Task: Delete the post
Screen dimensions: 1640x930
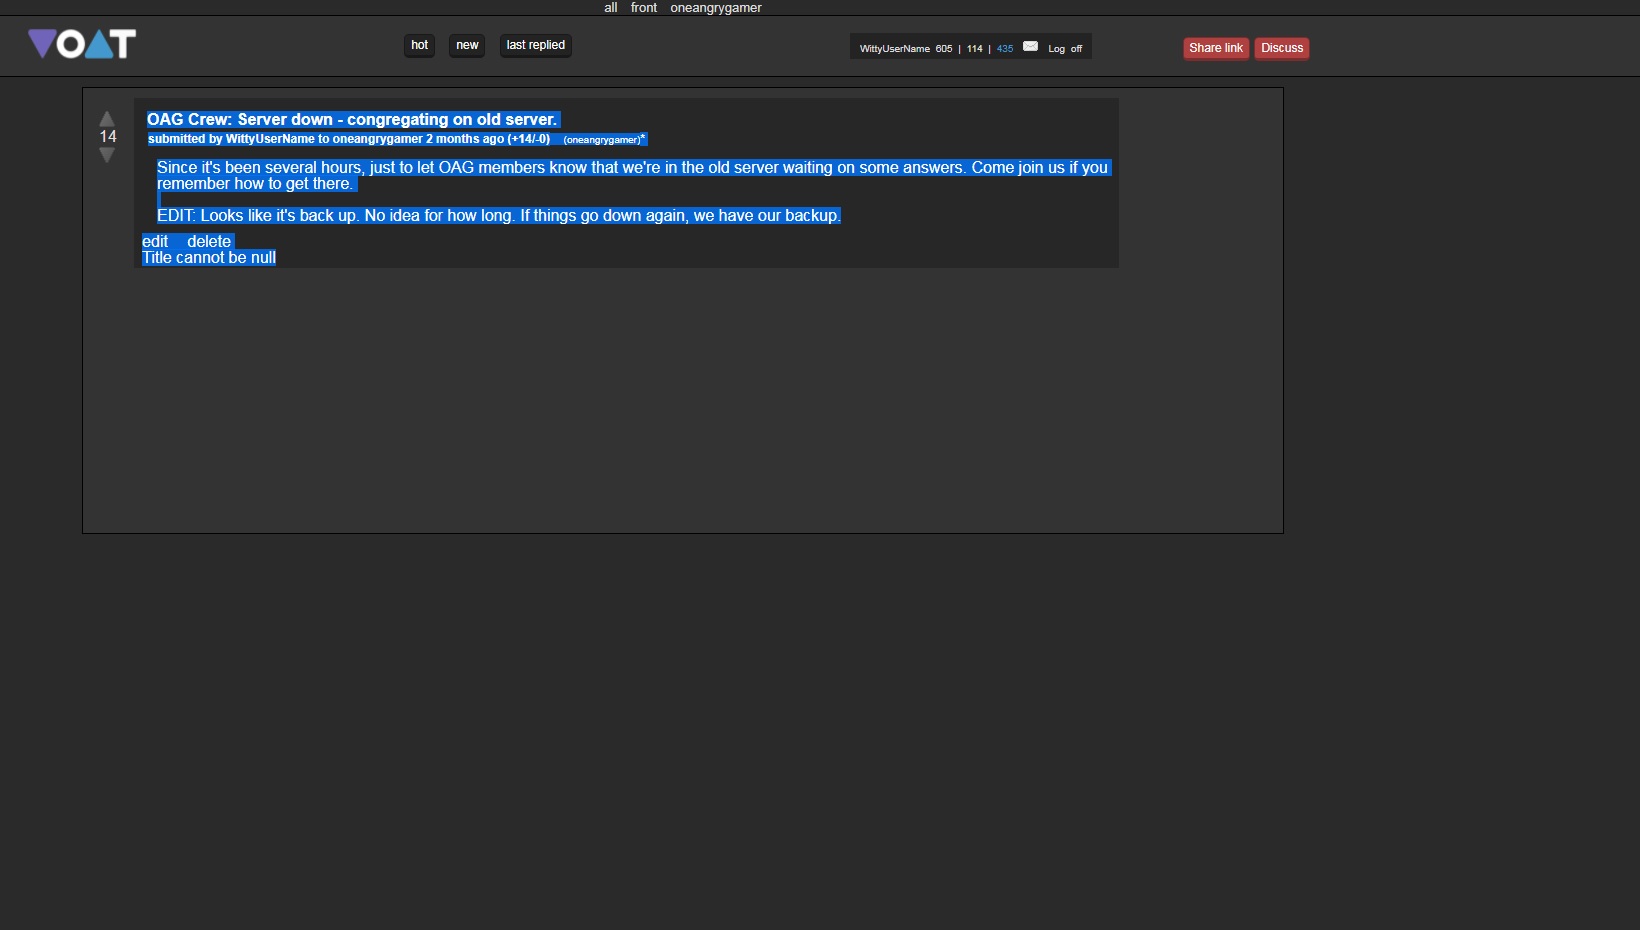Action: [x=209, y=242]
